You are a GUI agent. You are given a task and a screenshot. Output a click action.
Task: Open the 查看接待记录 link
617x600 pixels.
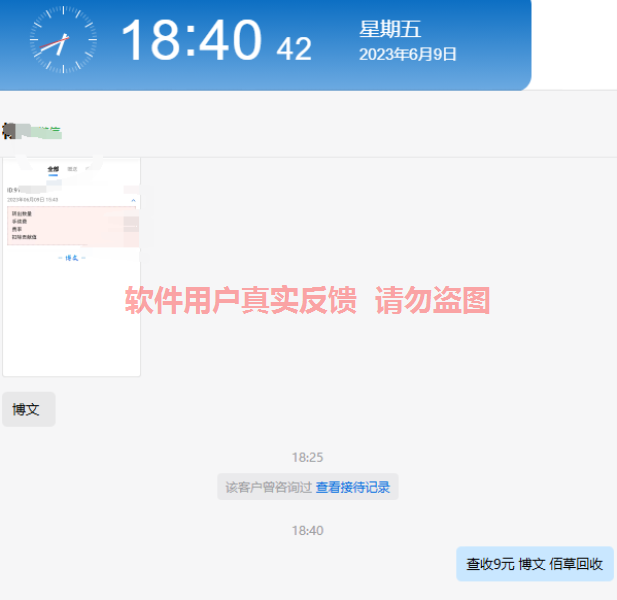click(x=353, y=487)
